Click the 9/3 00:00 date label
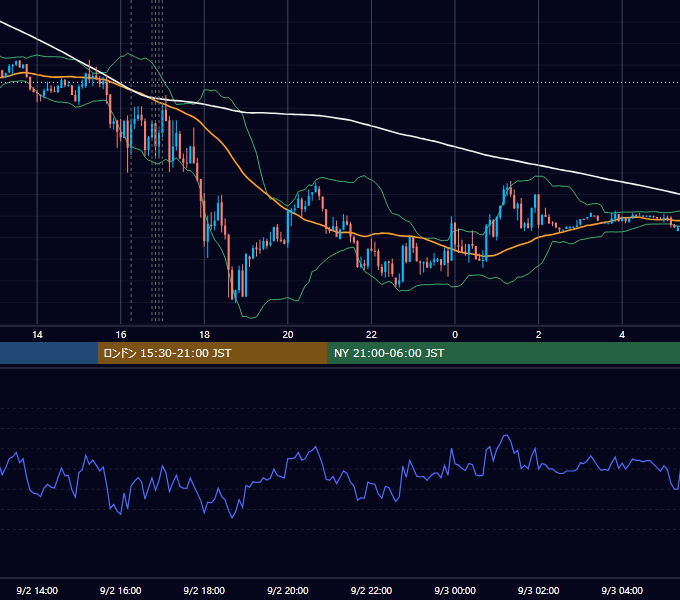This screenshot has width=680, height=600. point(455,591)
